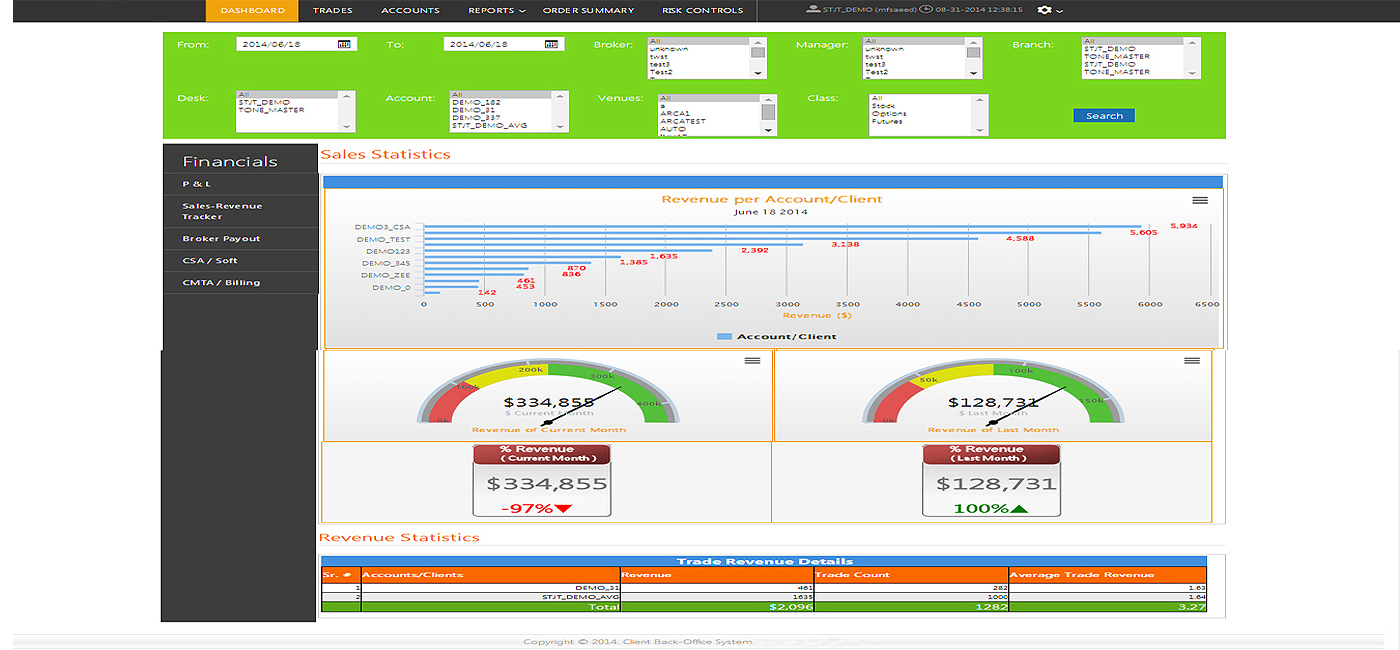1400x650 pixels.
Task: Click the DEMO_31 row in revenue table
Action: click(x=764, y=587)
